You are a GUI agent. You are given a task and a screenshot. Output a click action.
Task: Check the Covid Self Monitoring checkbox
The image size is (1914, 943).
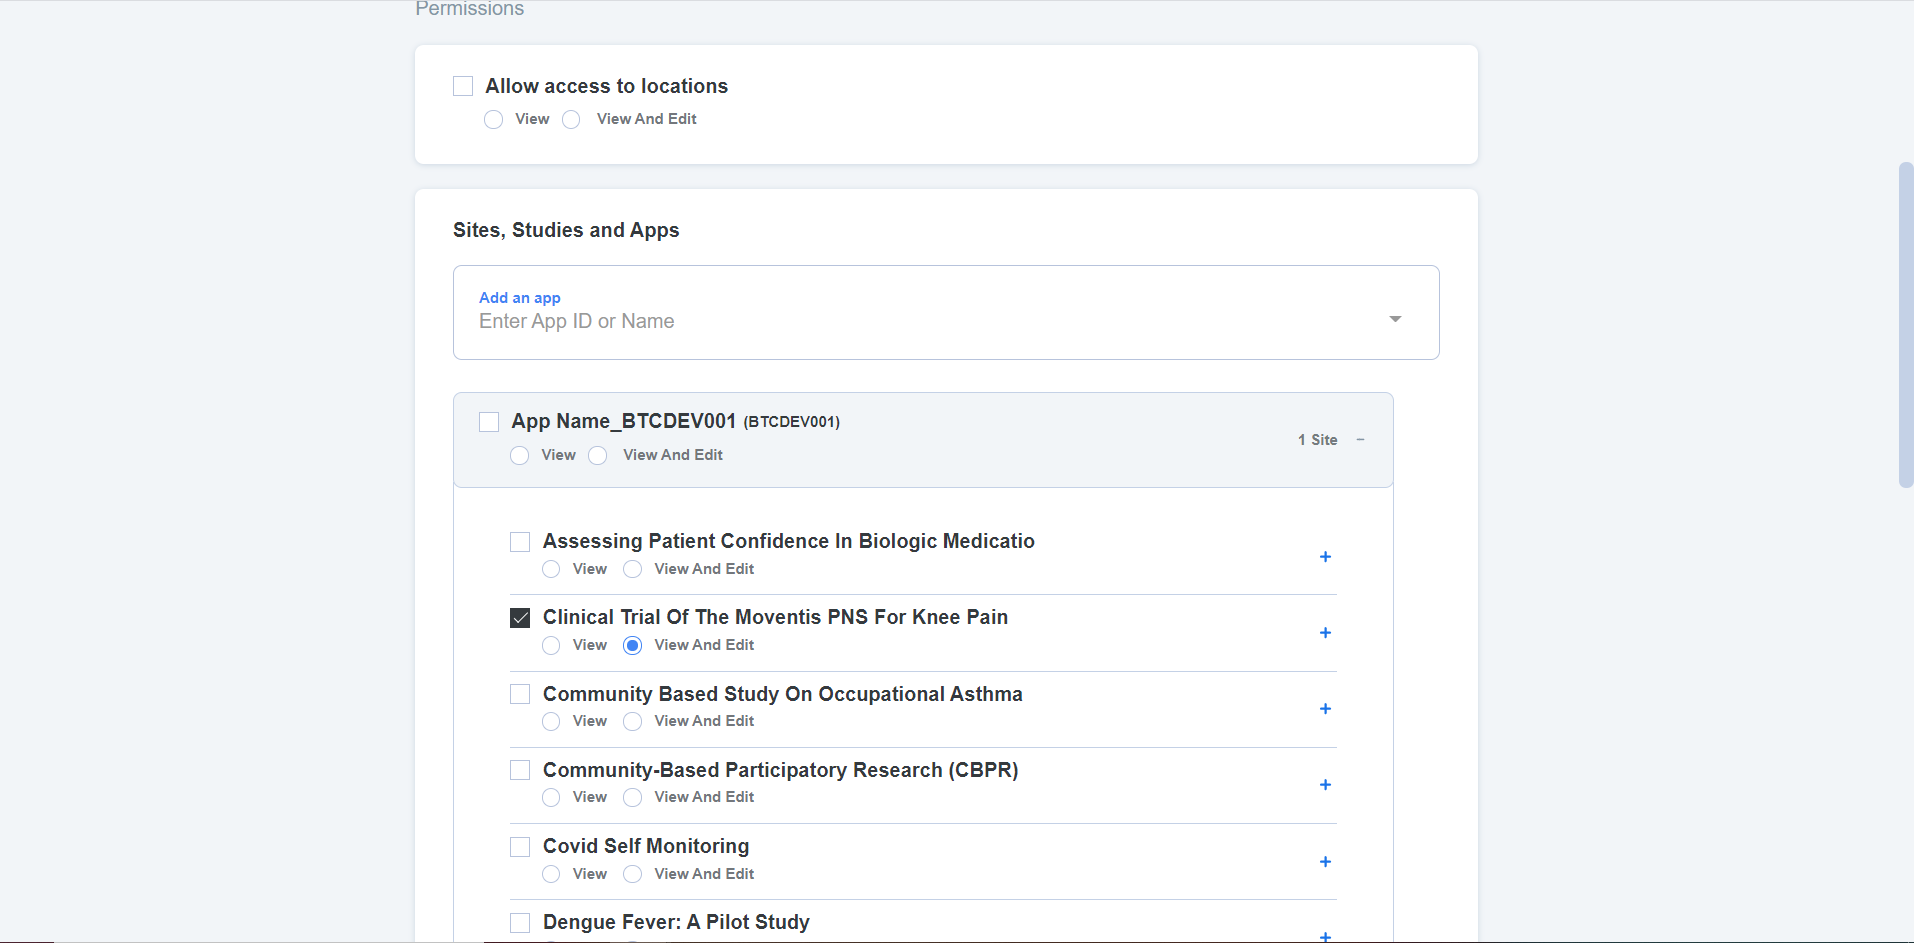point(520,847)
